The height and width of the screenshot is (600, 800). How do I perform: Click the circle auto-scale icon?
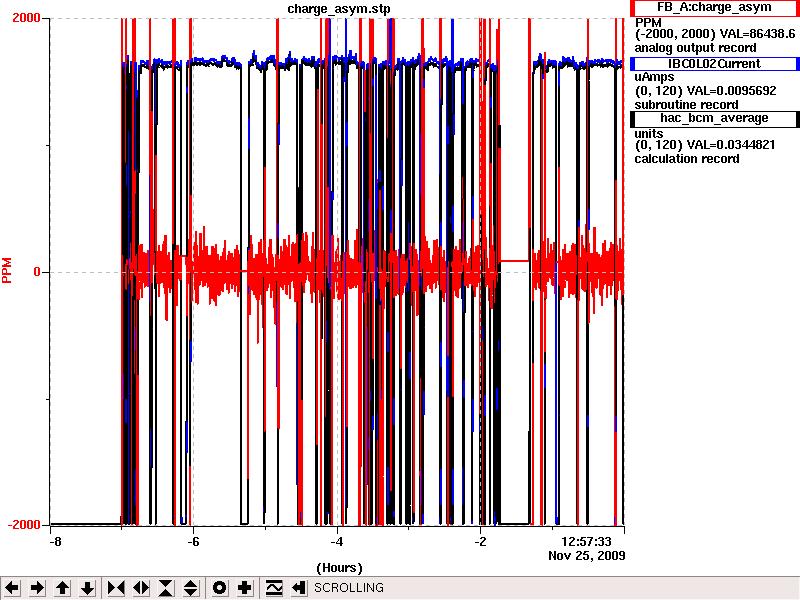pos(219,588)
